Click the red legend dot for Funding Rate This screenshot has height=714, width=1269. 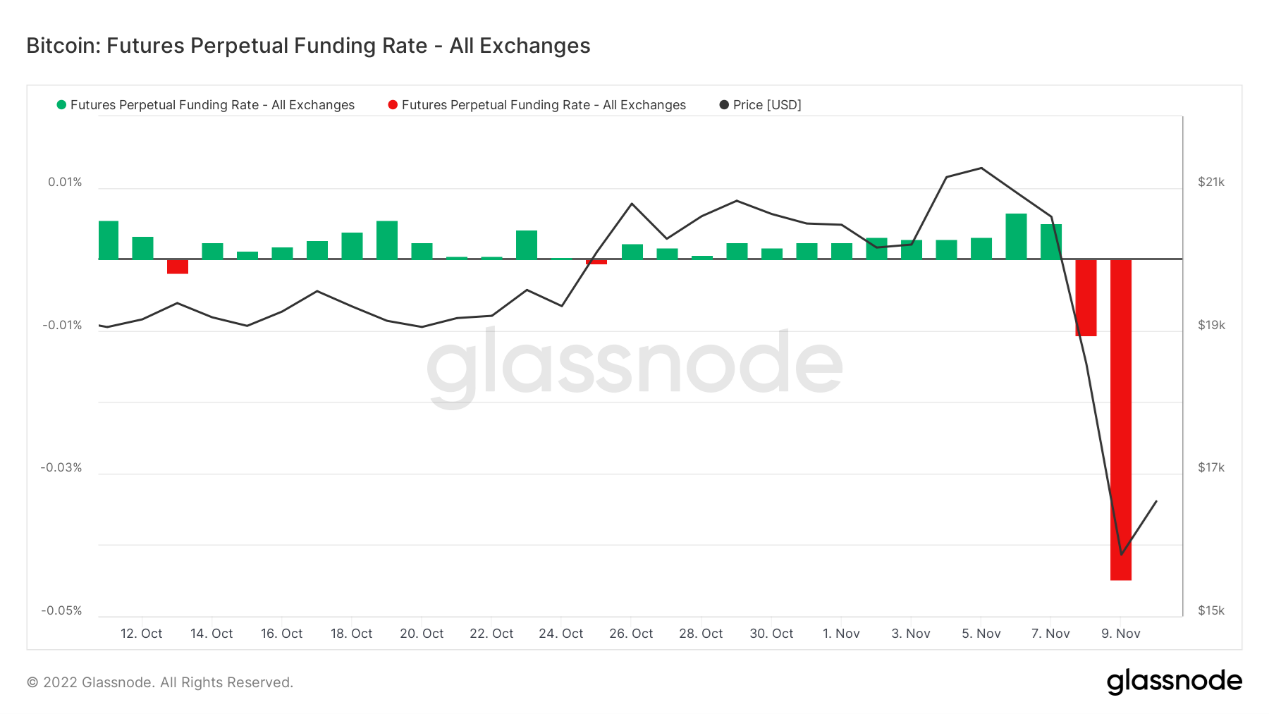click(x=393, y=105)
